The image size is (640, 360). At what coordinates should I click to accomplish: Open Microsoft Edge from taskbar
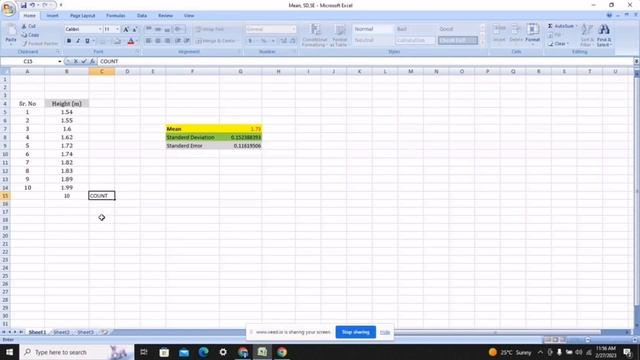click(x=203, y=352)
